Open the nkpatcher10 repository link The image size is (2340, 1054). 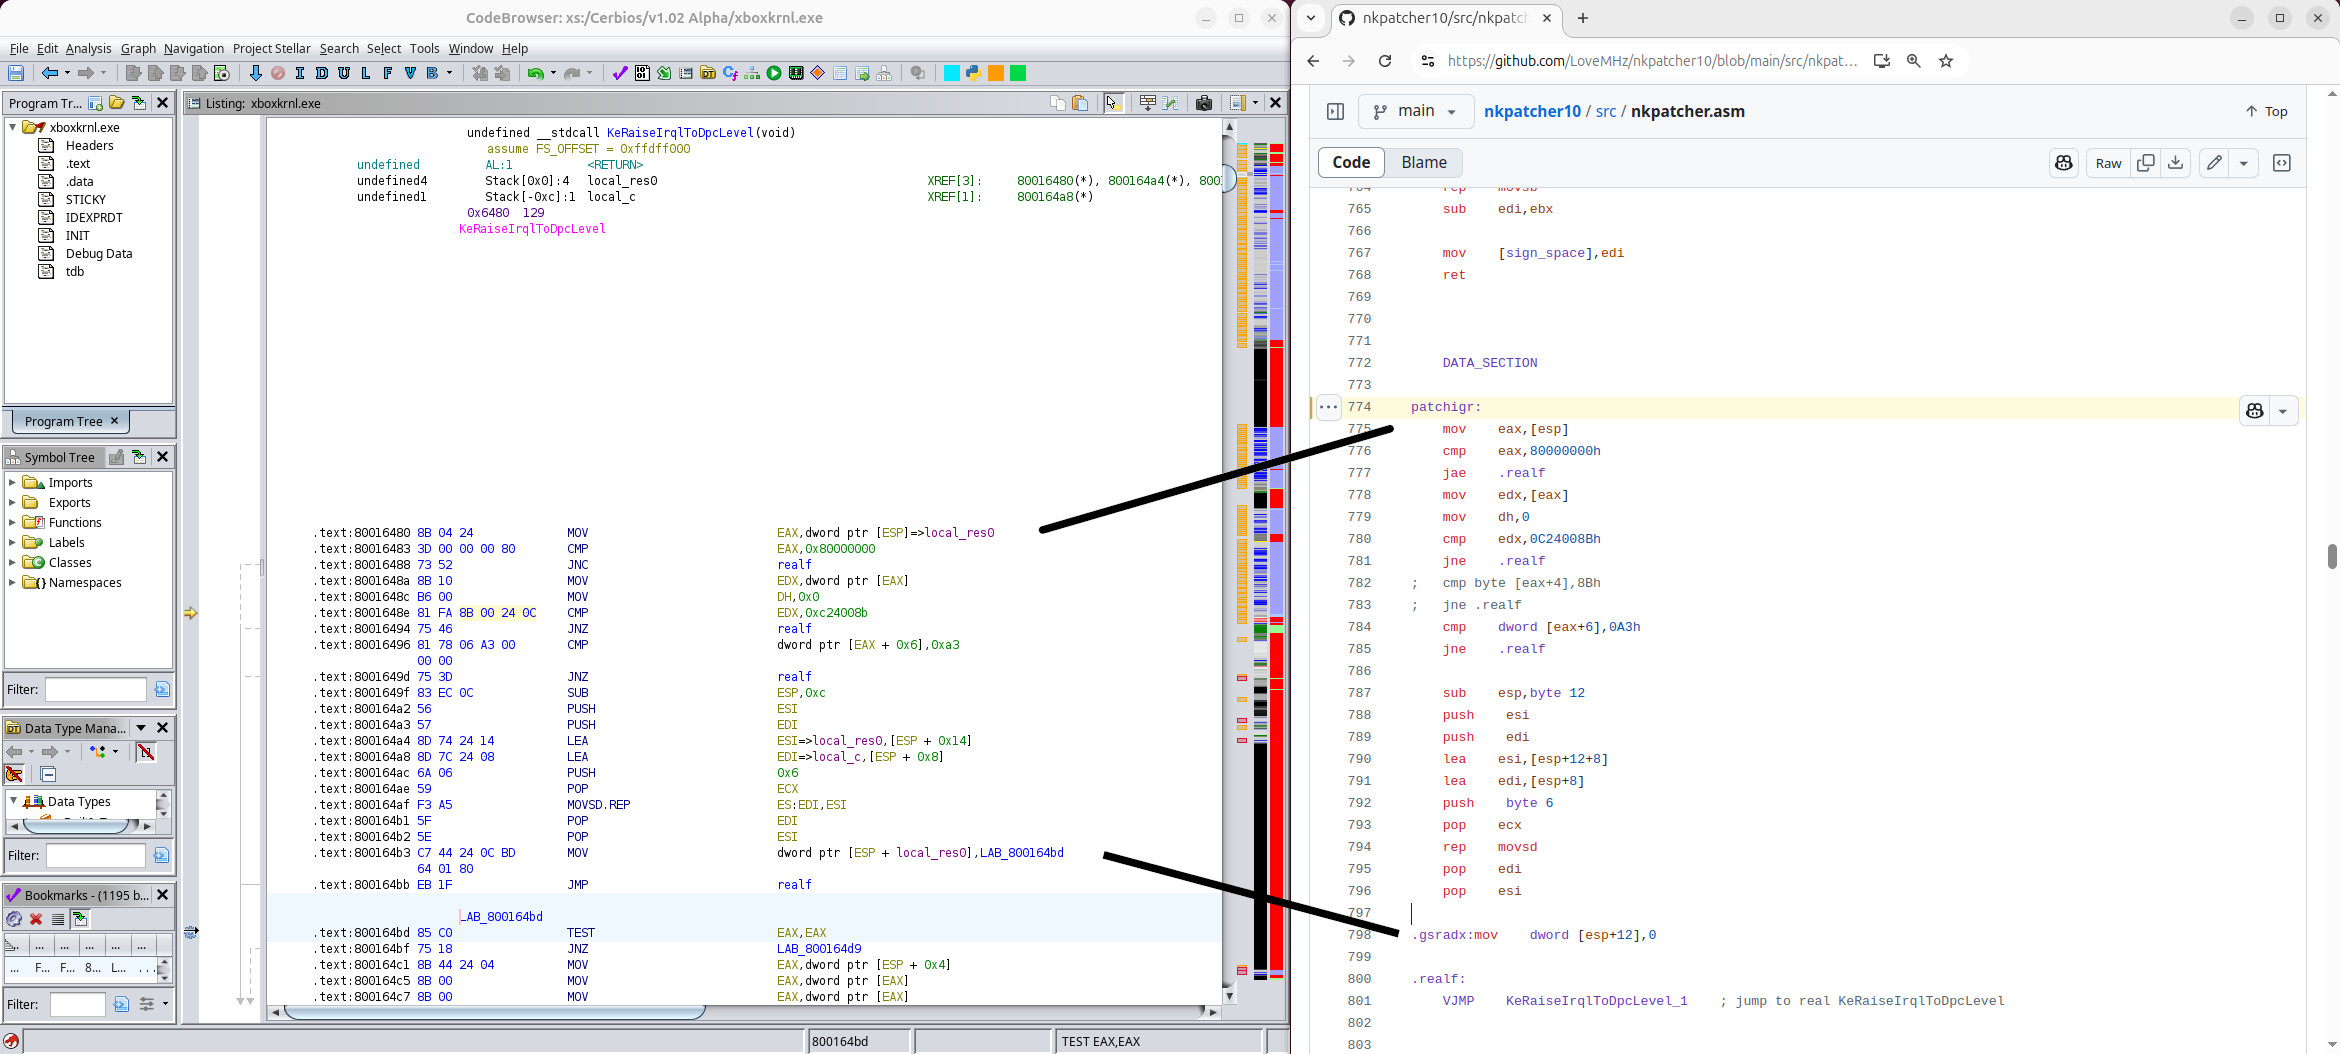click(x=1532, y=111)
